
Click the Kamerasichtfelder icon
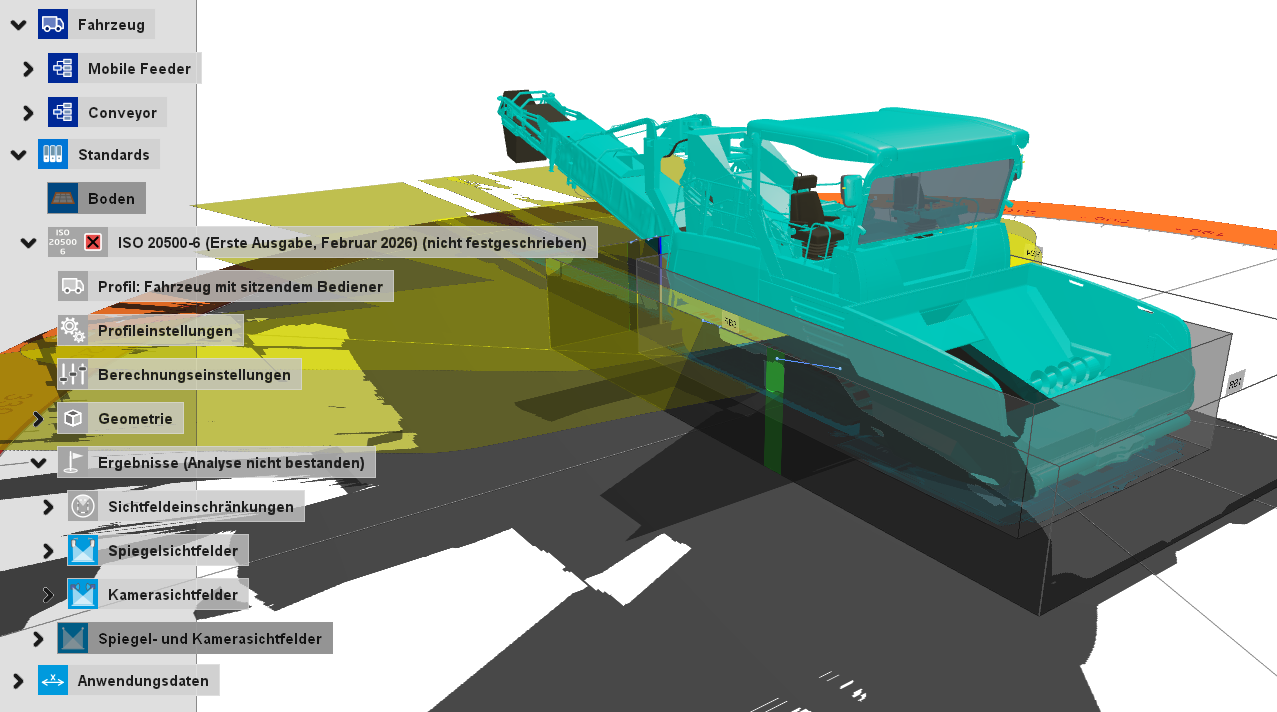click(83, 594)
